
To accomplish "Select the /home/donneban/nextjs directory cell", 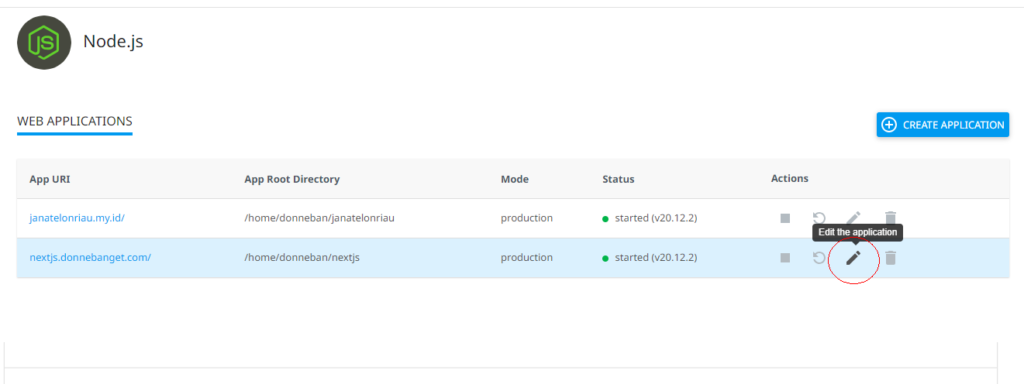I will (x=302, y=257).
